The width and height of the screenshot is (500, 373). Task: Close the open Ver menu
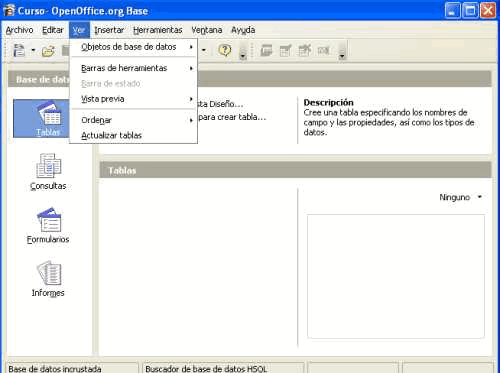coord(79,30)
